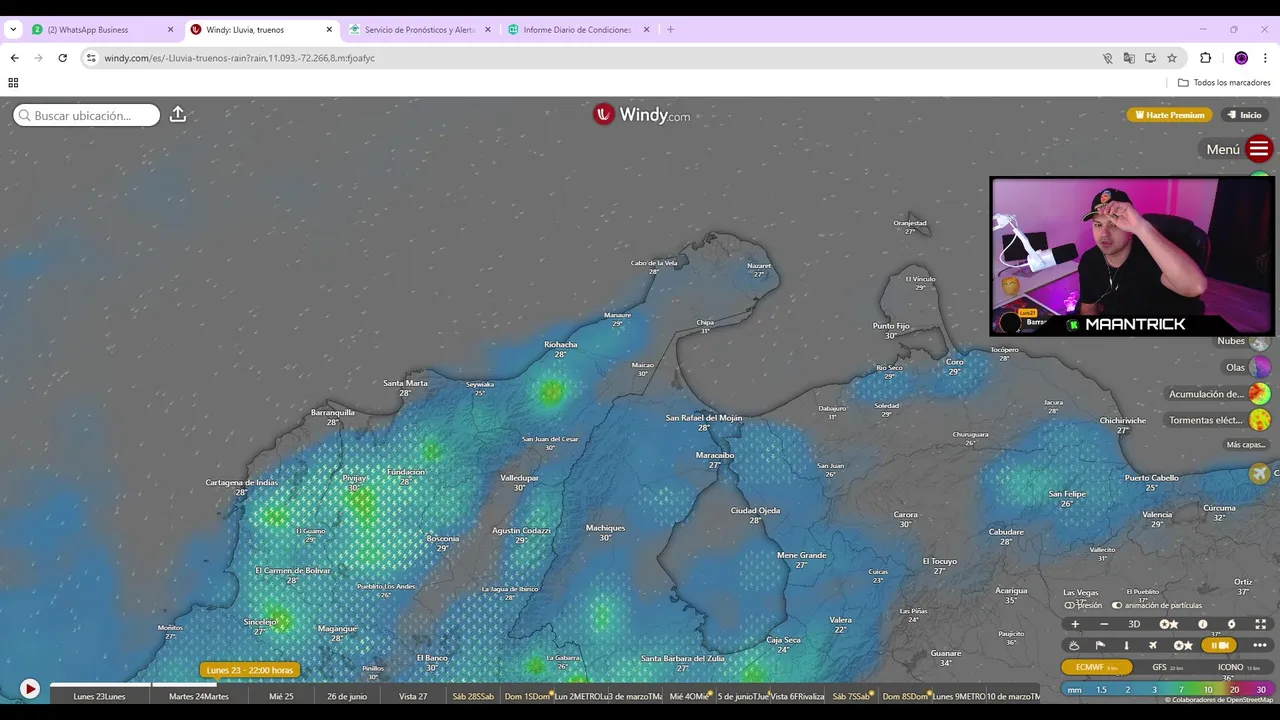Select the airplane layer icon in bottom toolbar
1280x720 pixels.
pyautogui.click(x=1152, y=645)
